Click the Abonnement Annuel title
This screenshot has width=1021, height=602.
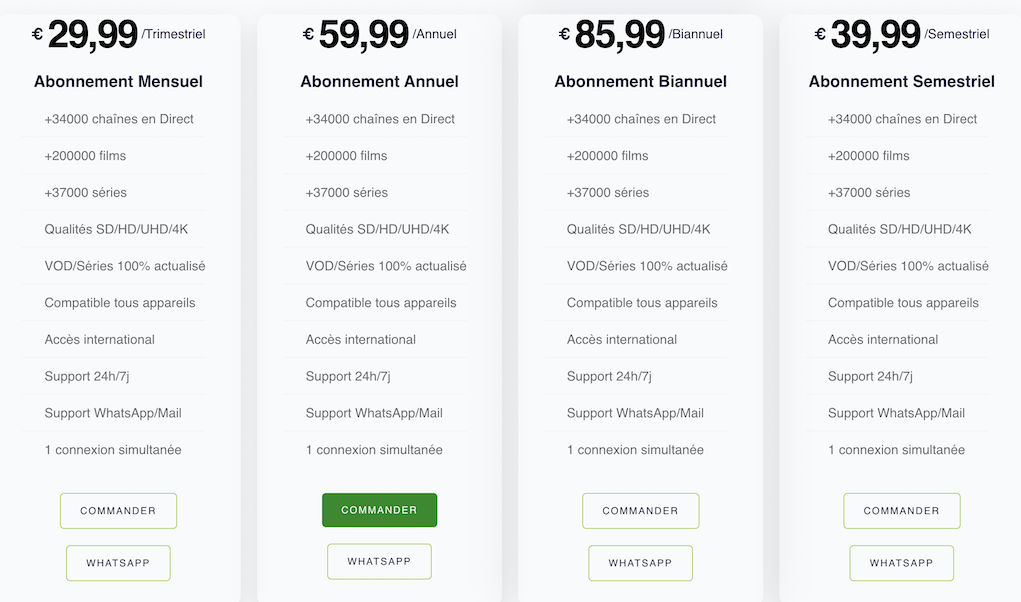[x=379, y=82]
